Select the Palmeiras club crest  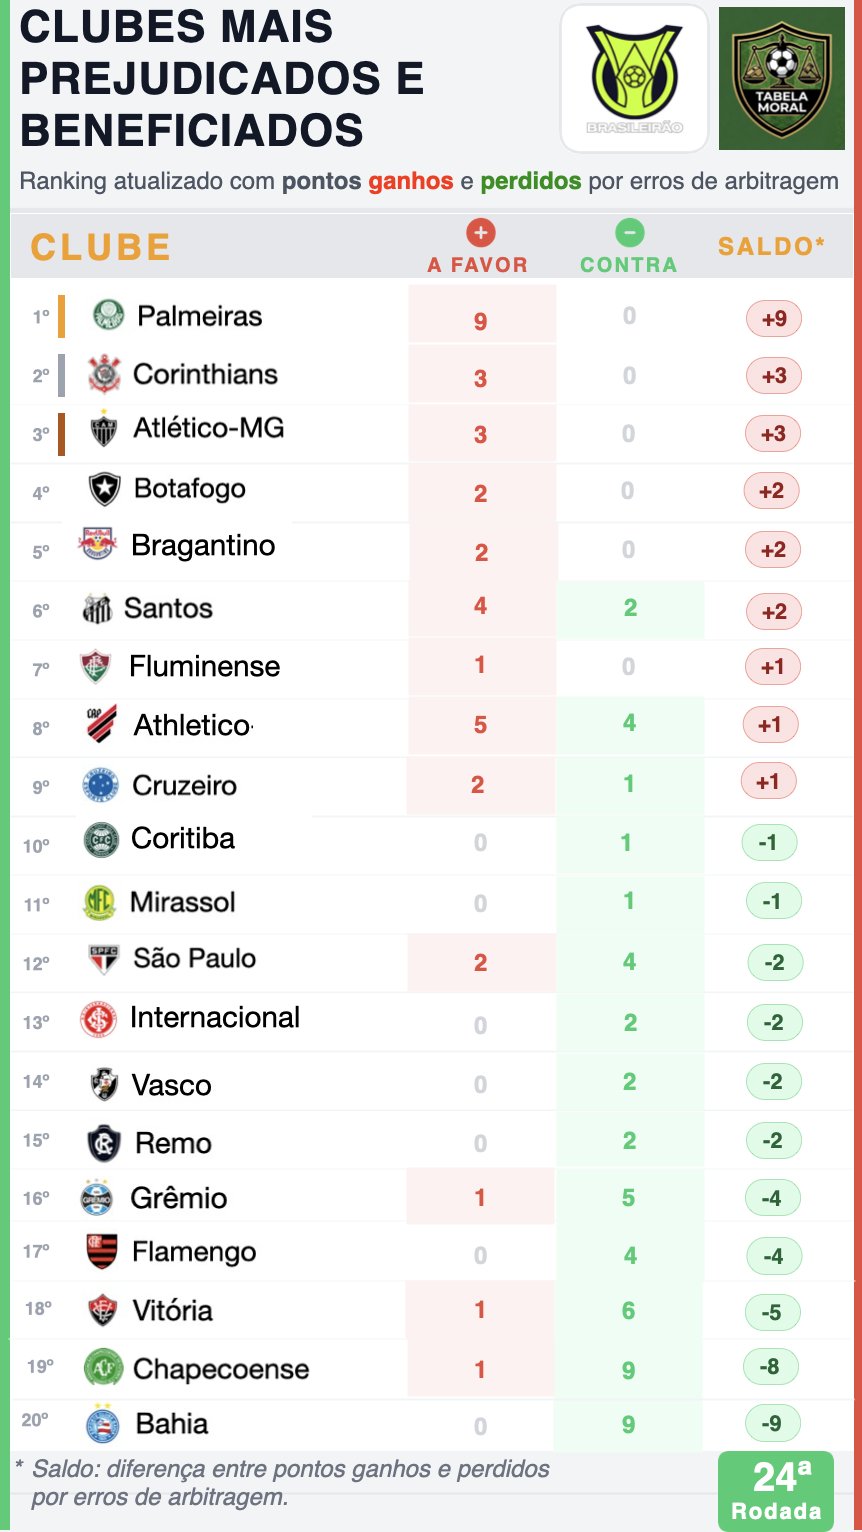click(x=109, y=316)
